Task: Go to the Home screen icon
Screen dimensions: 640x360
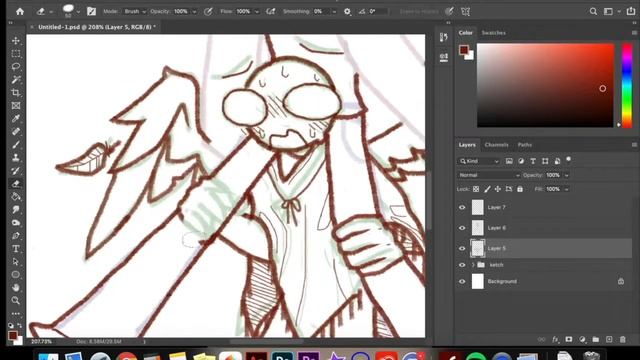Action: point(20,11)
